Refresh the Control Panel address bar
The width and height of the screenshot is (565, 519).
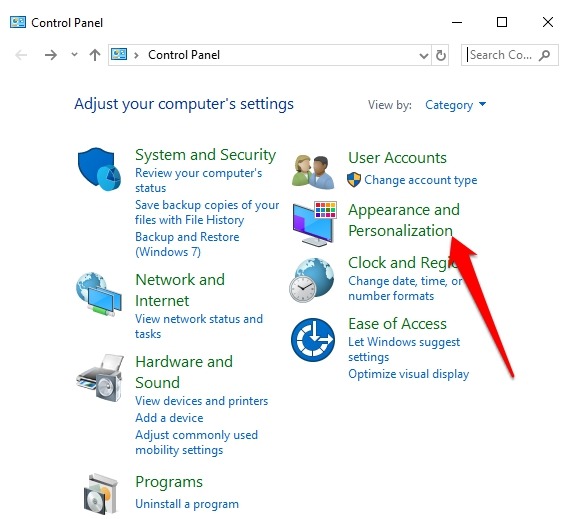[x=440, y=55]
